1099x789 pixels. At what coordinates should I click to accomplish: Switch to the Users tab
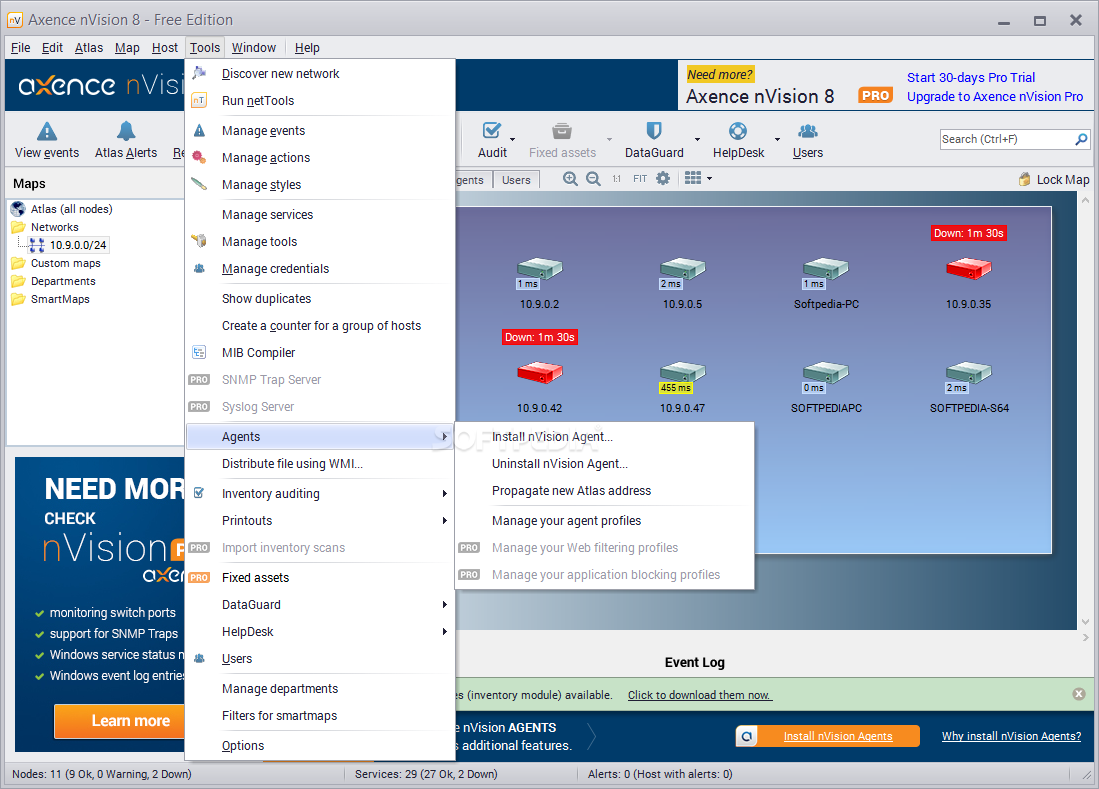pyautogui.click(x=516, y=180)
